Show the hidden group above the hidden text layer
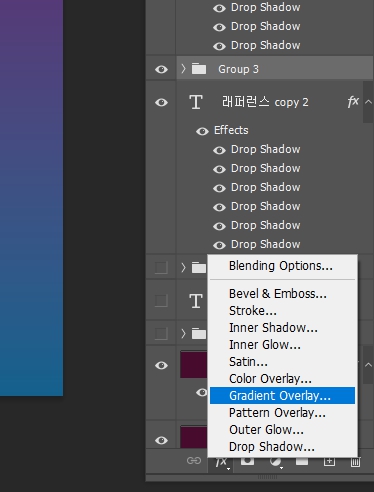Image resolution: width=374 pixels, height=492 pixels. [161, 267]
